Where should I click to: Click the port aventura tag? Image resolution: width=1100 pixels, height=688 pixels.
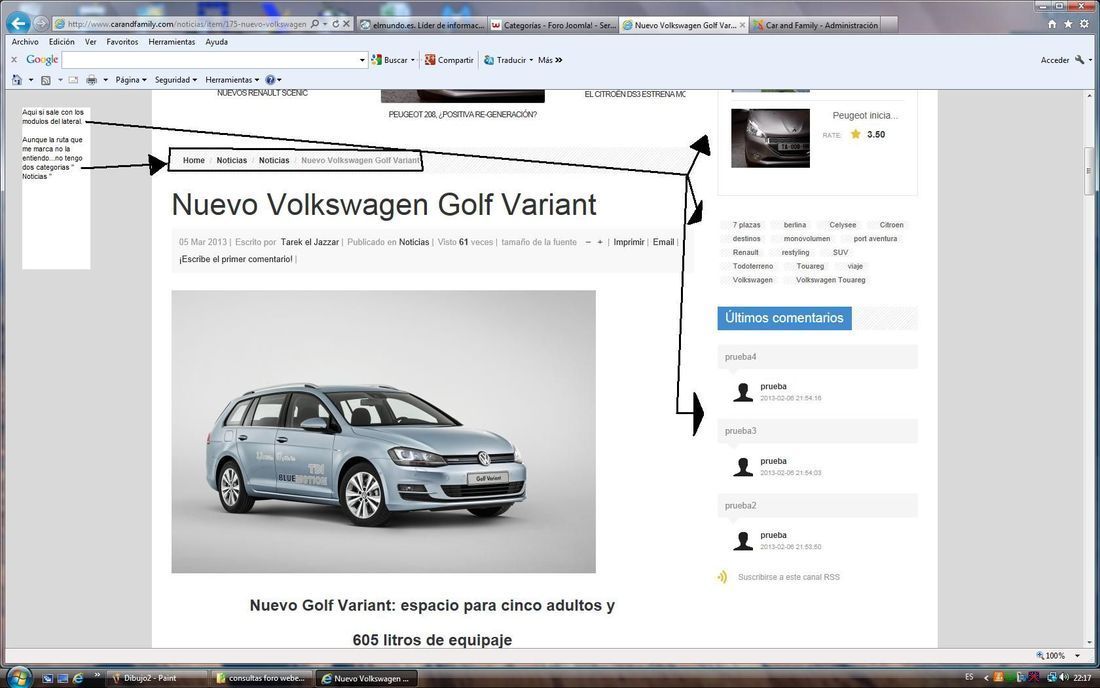[x=875, y=238]
